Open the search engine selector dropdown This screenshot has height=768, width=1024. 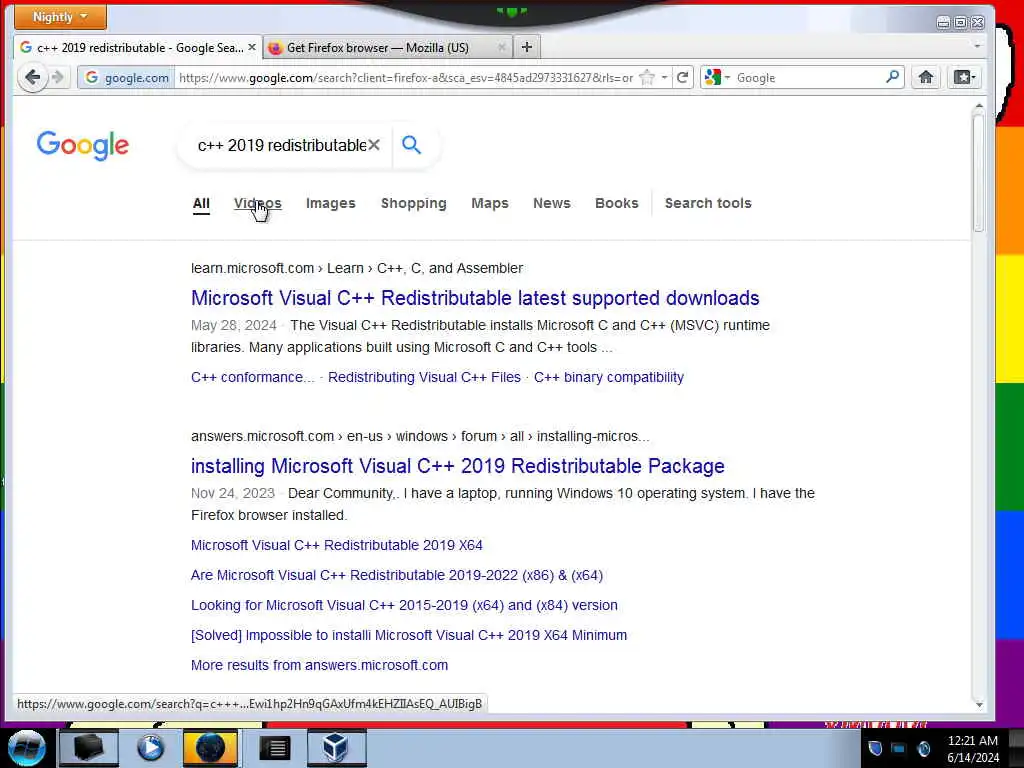716,77
